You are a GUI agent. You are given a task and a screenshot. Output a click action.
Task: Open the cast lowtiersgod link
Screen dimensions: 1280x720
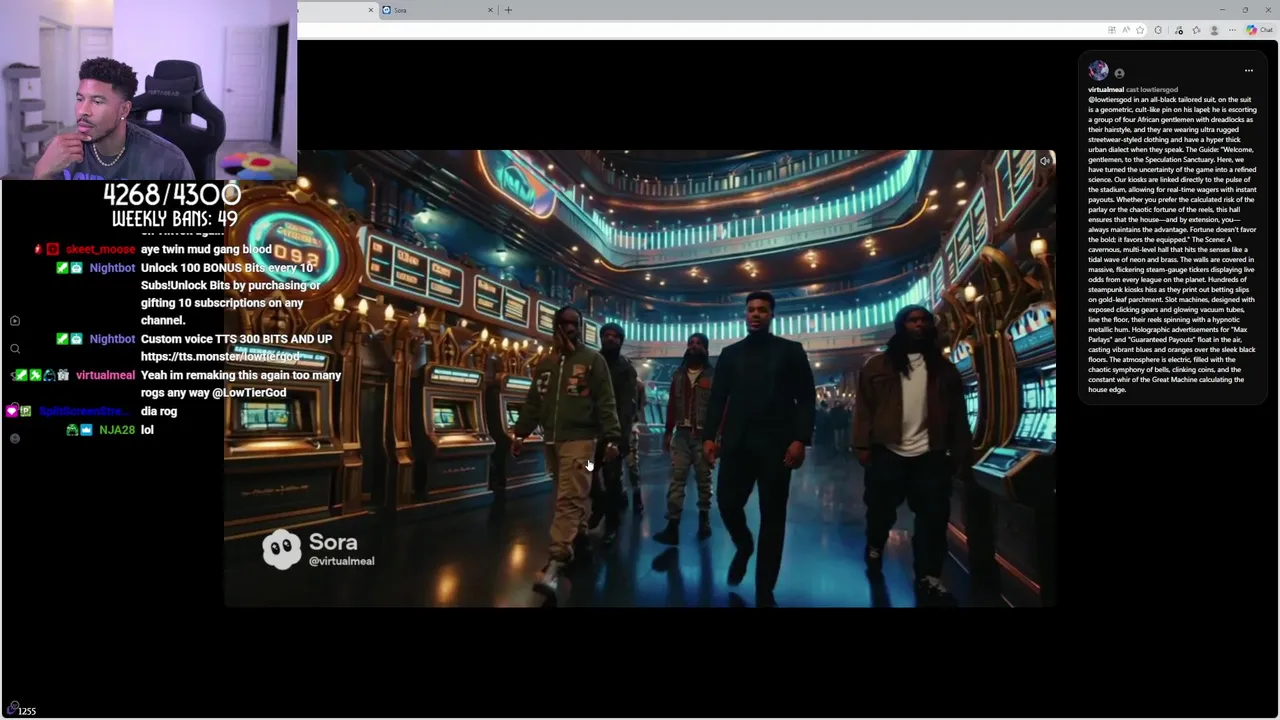click(1152, 90)
